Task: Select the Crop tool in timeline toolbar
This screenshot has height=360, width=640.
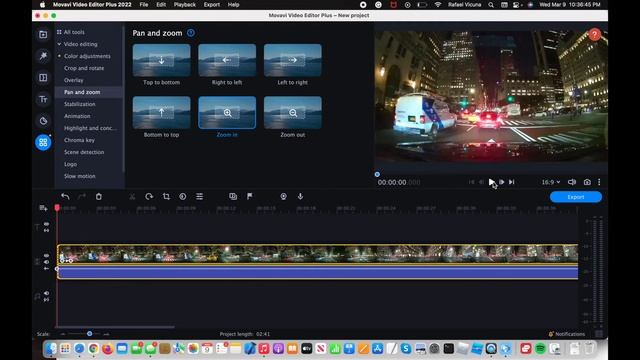Action: (166, 196)
